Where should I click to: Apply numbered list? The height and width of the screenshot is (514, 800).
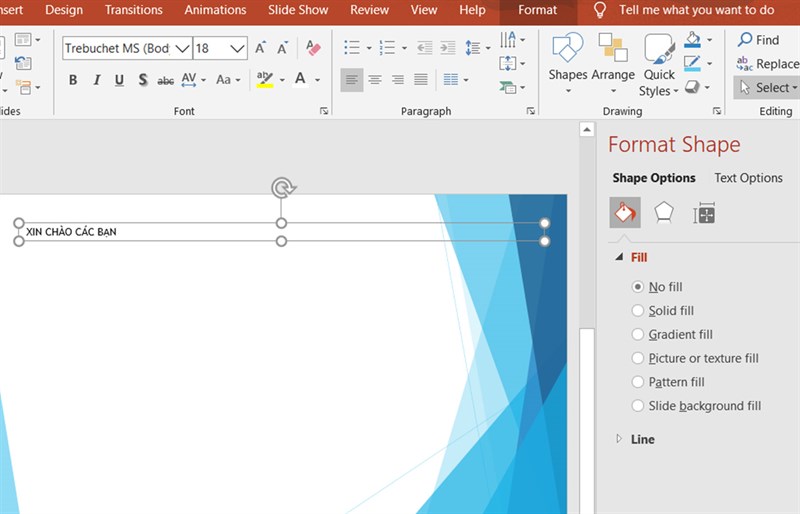[387, 48]
